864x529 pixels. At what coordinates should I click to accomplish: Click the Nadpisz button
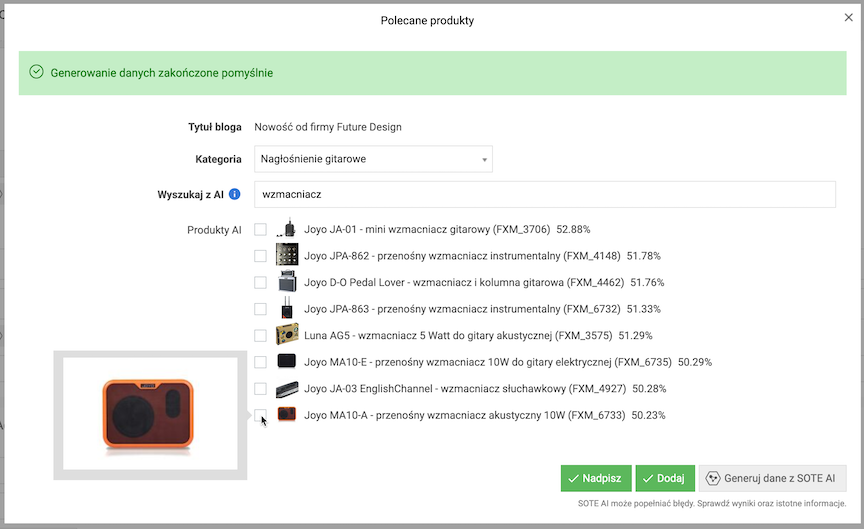pyautogui.click(x=596, y=478)
